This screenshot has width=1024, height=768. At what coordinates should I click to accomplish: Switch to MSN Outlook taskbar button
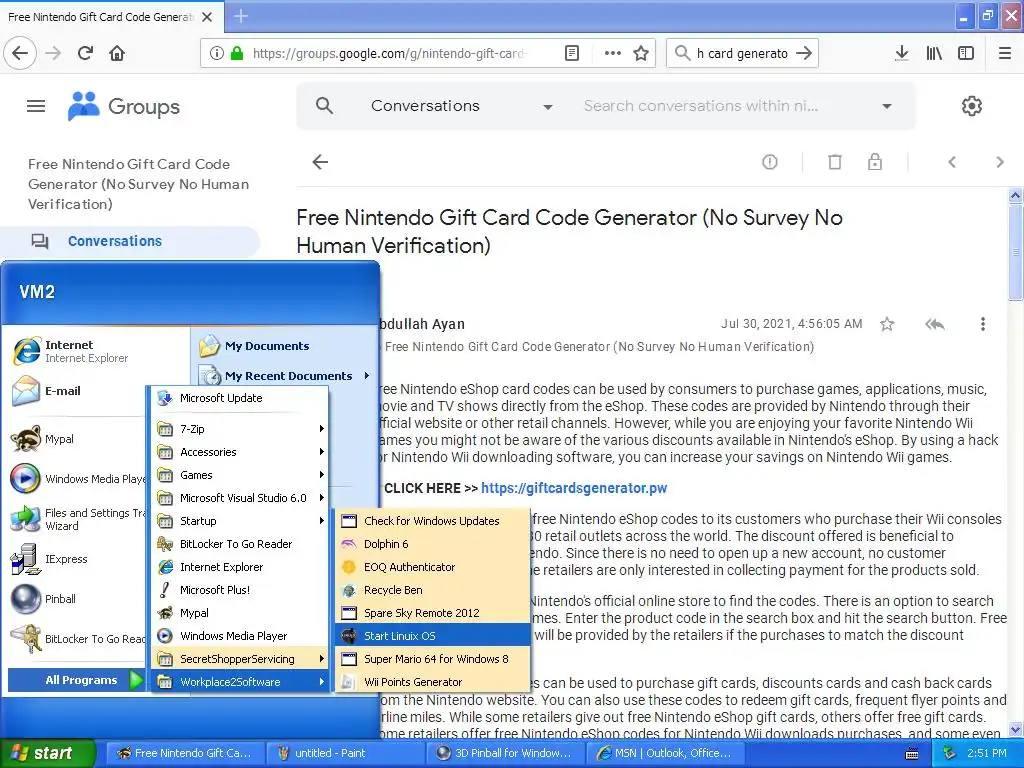[x=665, y=753]
